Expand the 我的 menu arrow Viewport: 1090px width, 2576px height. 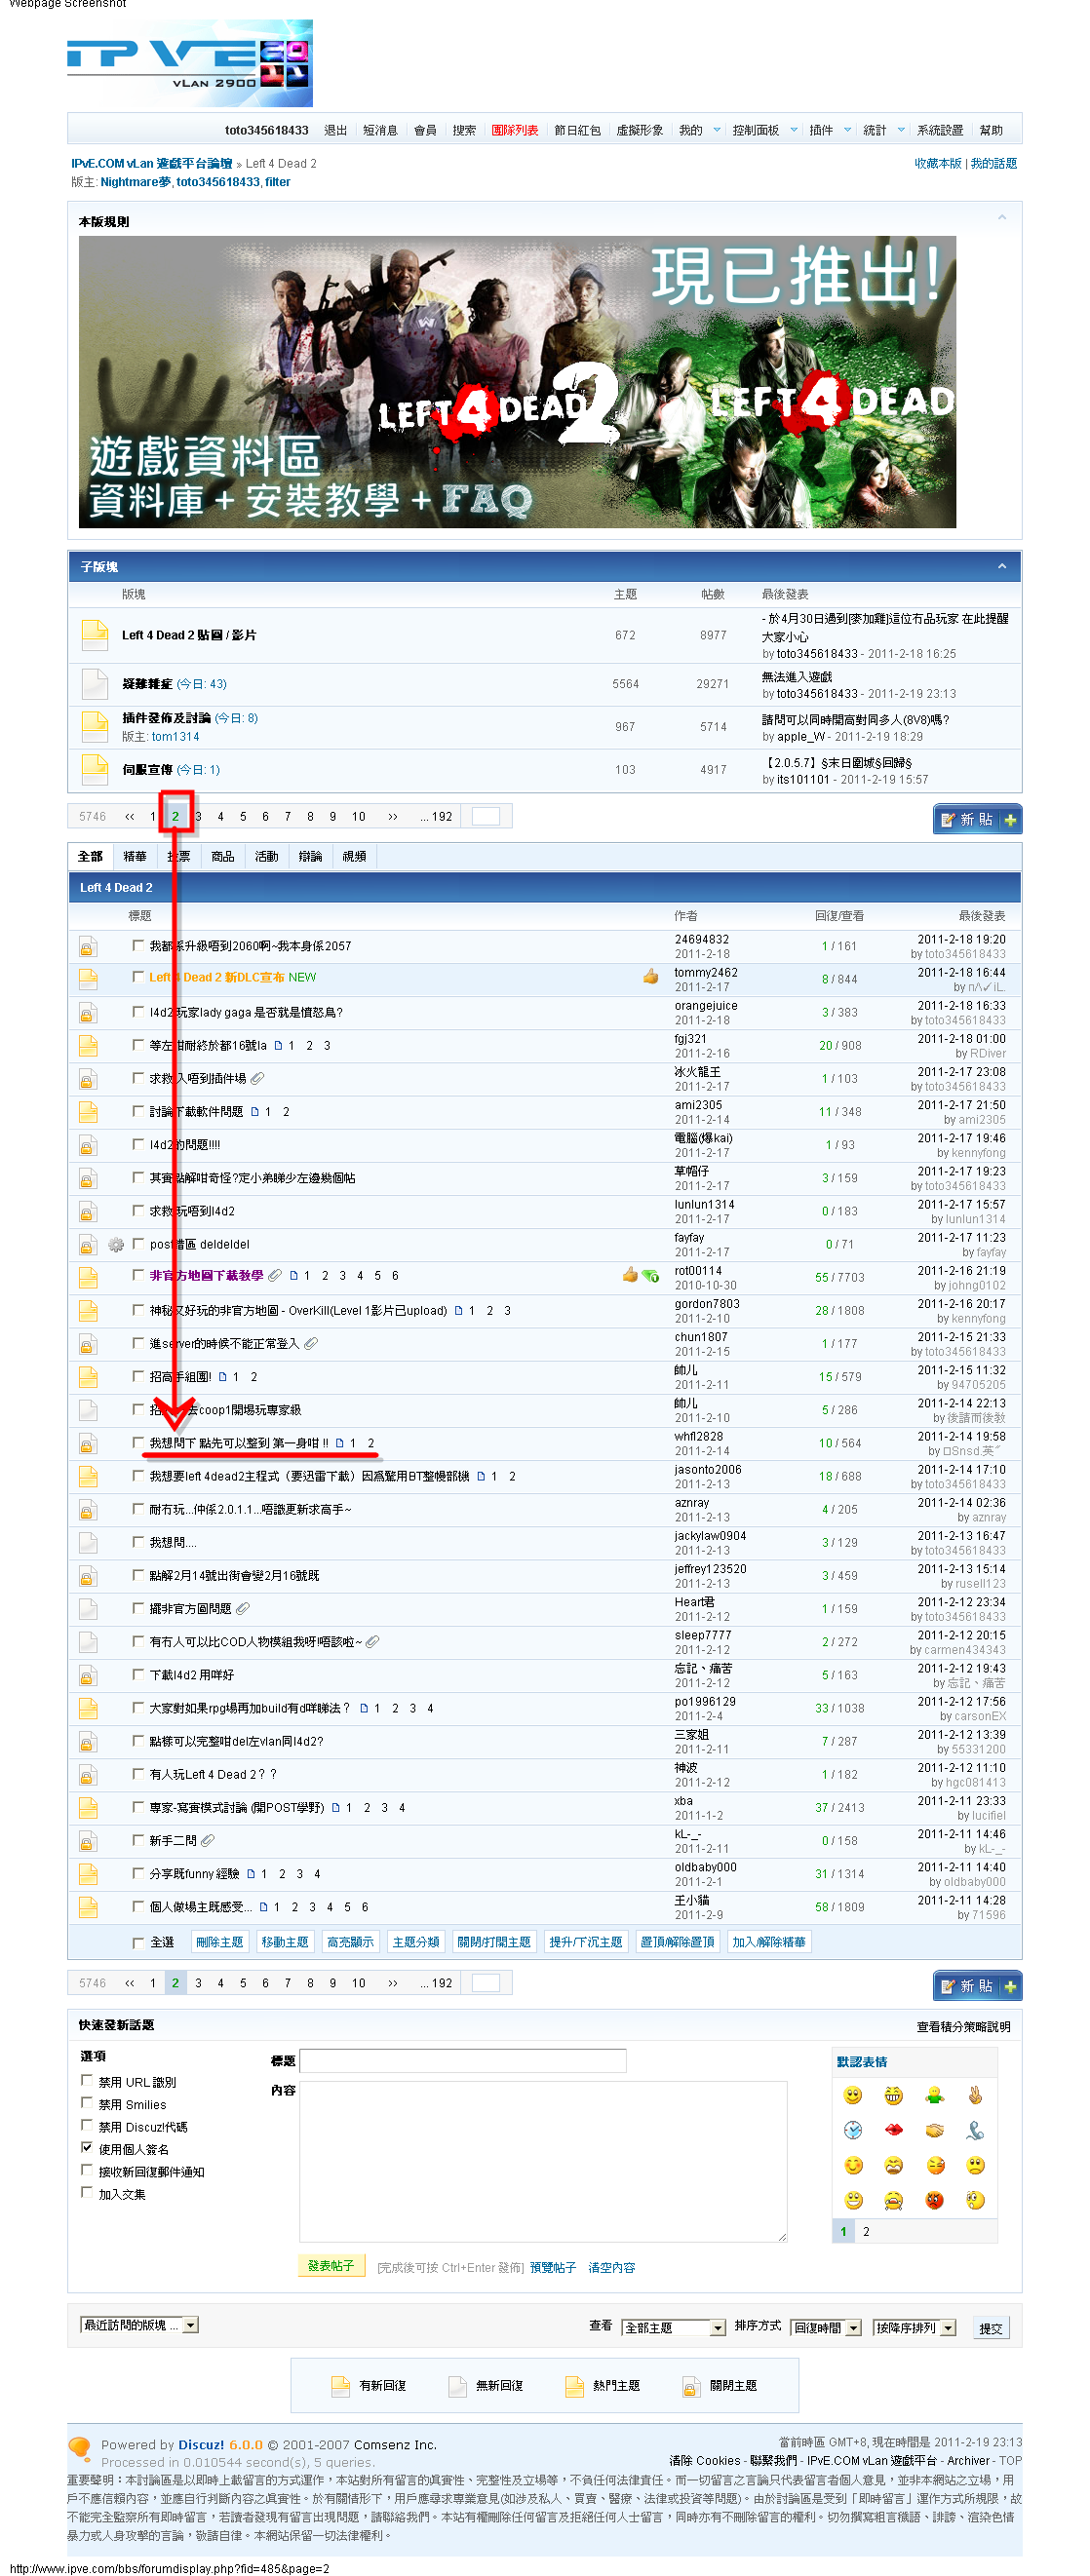point(717,130)
